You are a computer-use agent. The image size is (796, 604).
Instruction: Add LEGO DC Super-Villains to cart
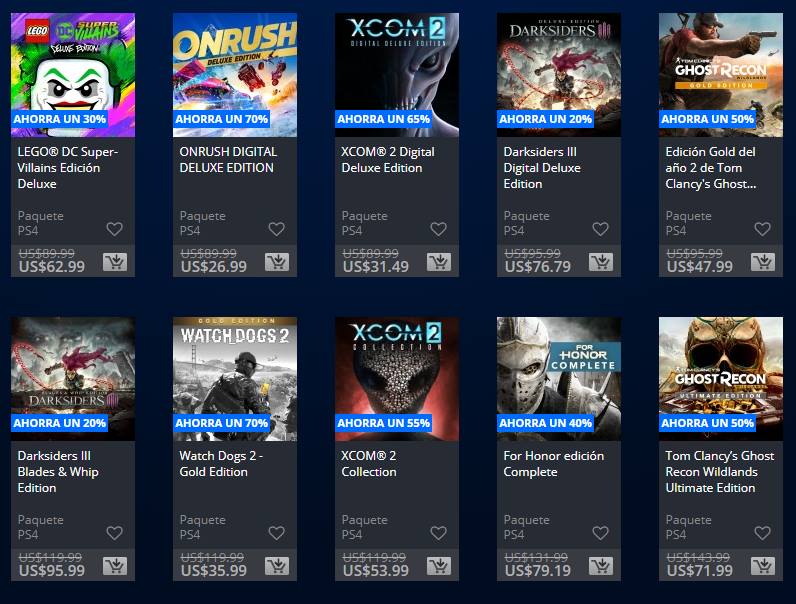tap(115, 262)
